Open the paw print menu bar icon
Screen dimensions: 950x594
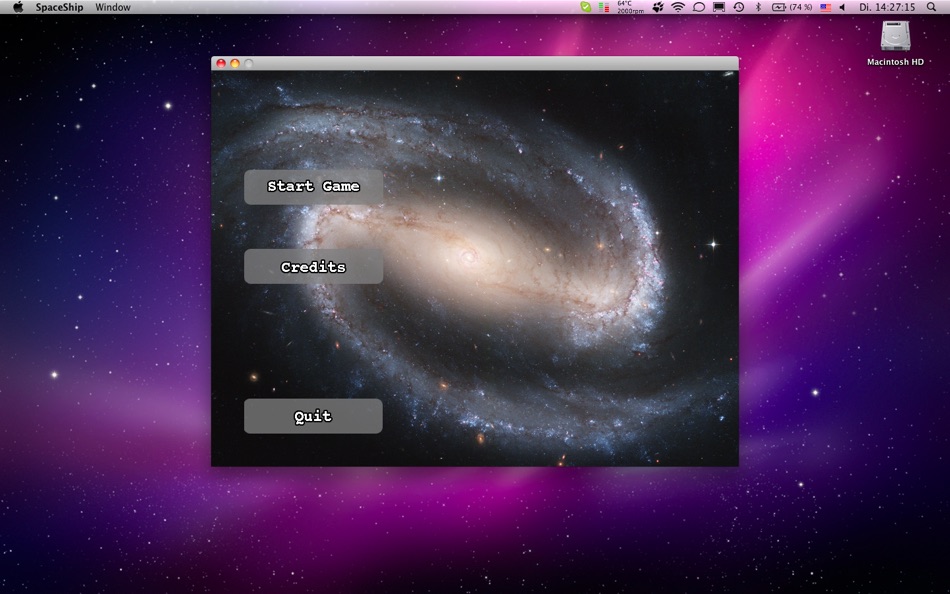(659, 7)
